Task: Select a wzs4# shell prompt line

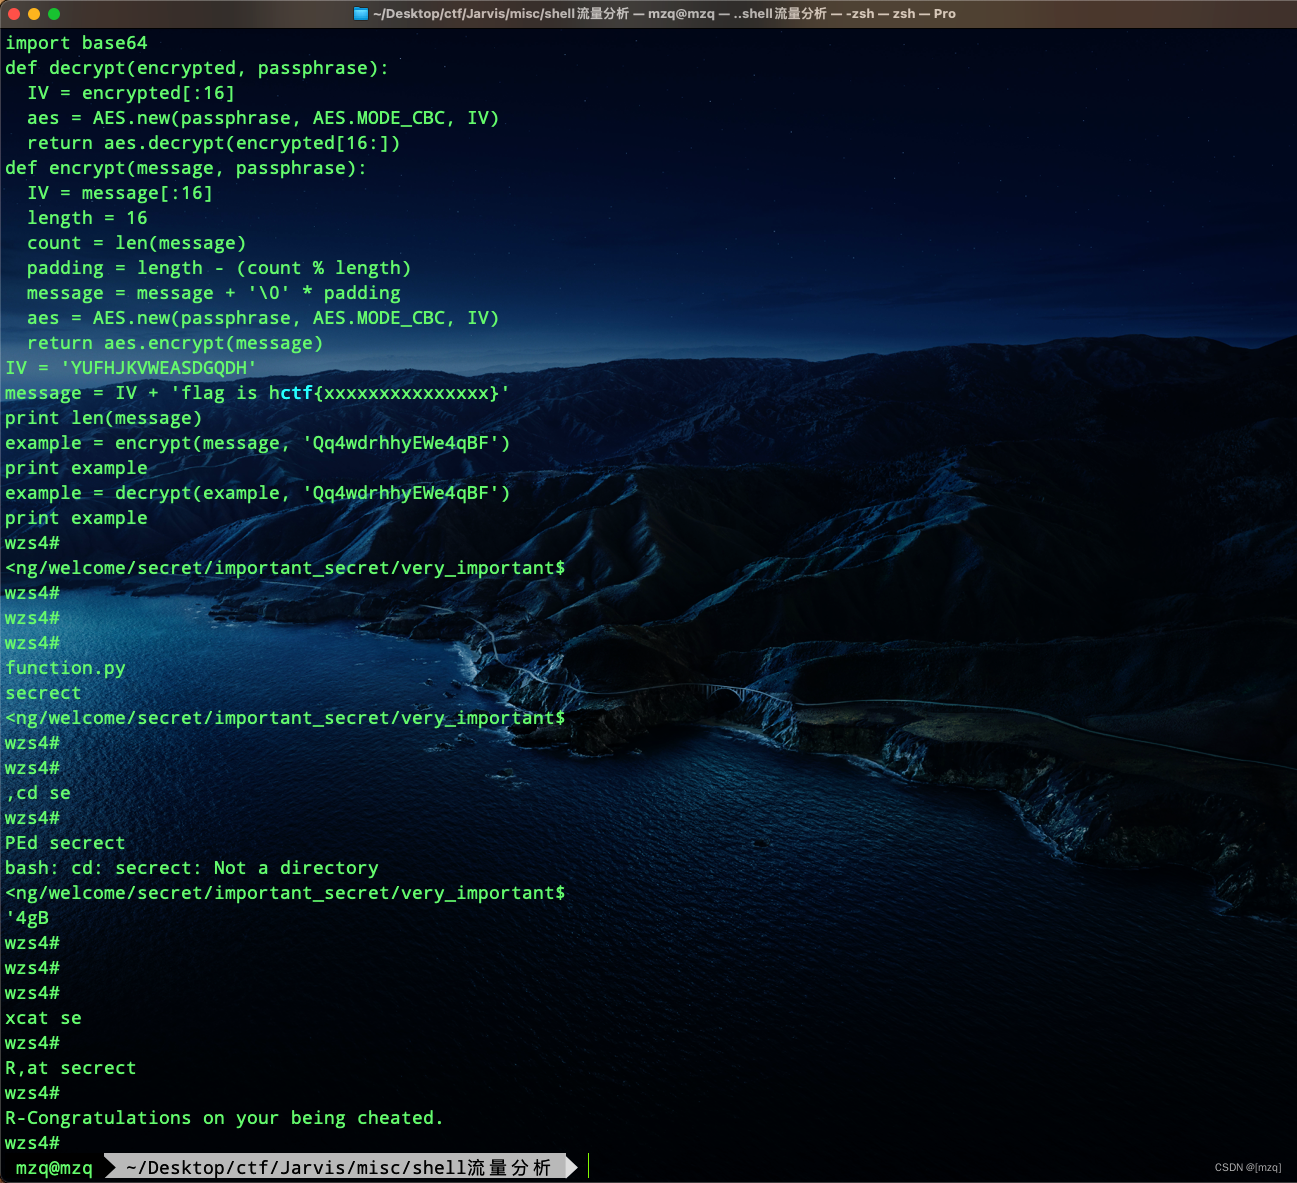Action: click(31, 542)
